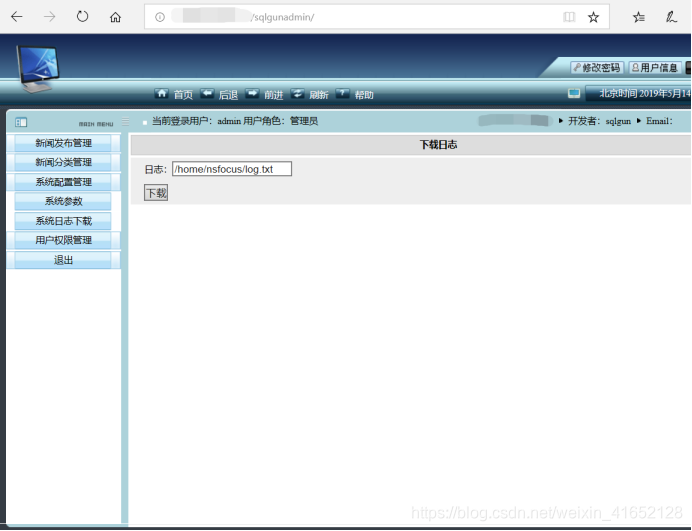692x531 pixels.
Task: Click the browser back arrow
Action: (17, 17)
